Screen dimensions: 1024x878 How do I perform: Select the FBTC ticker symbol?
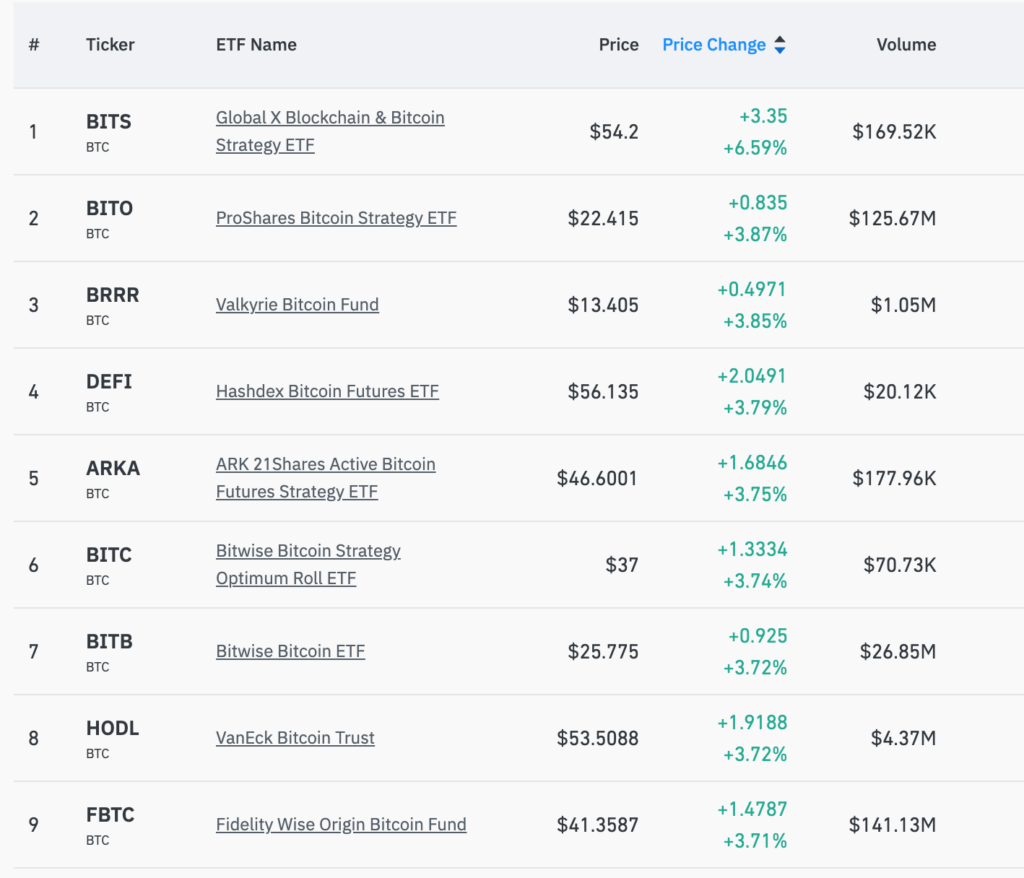click(x=110, y=816)
